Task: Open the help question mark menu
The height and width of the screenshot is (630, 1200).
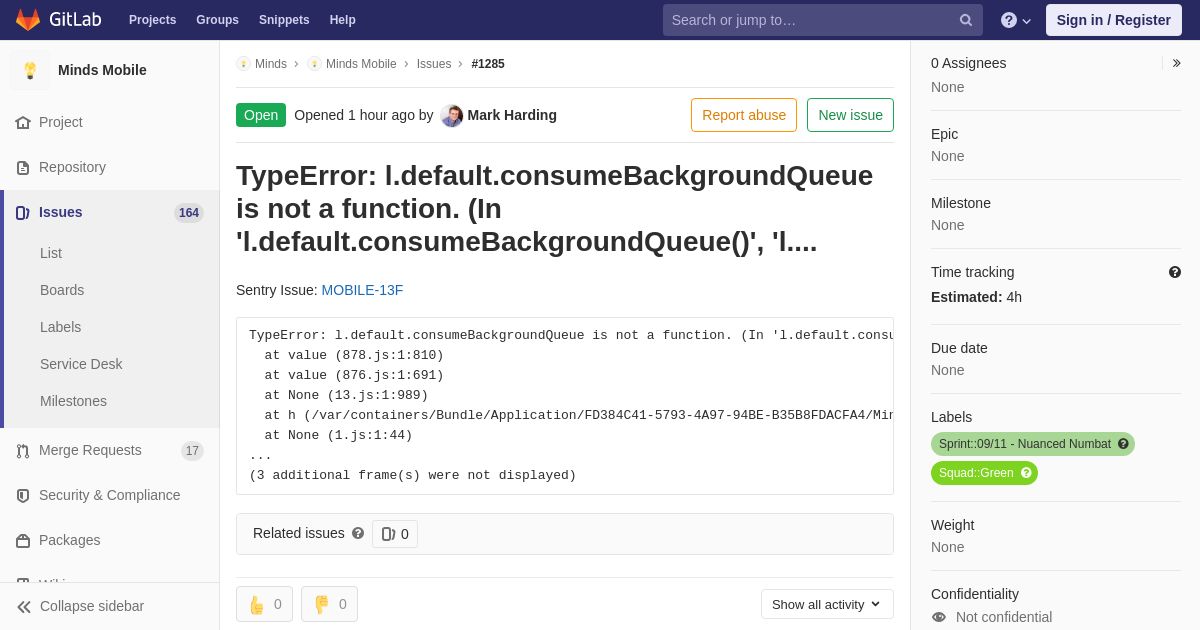Action: 1016,20
